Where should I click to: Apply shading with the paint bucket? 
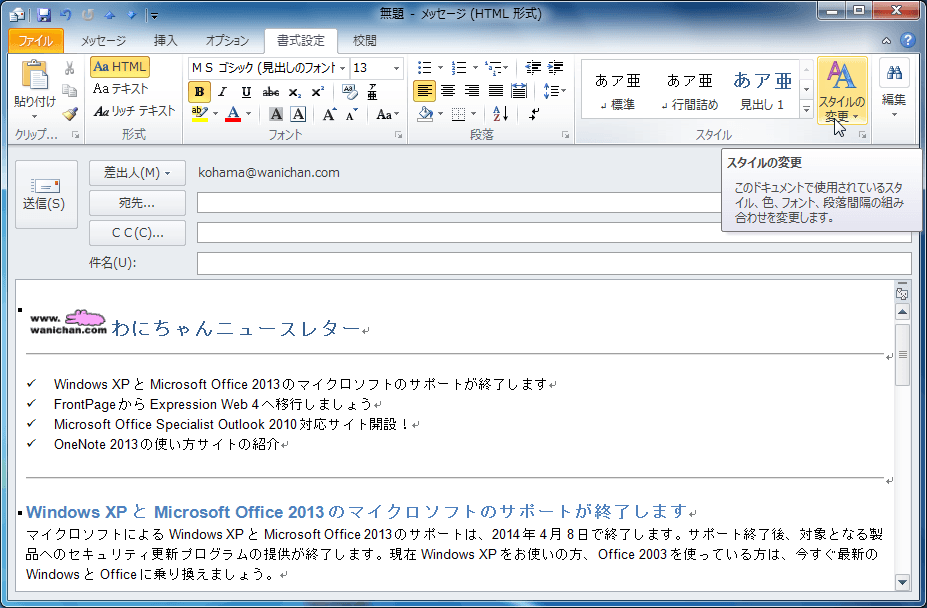[424, 114]
